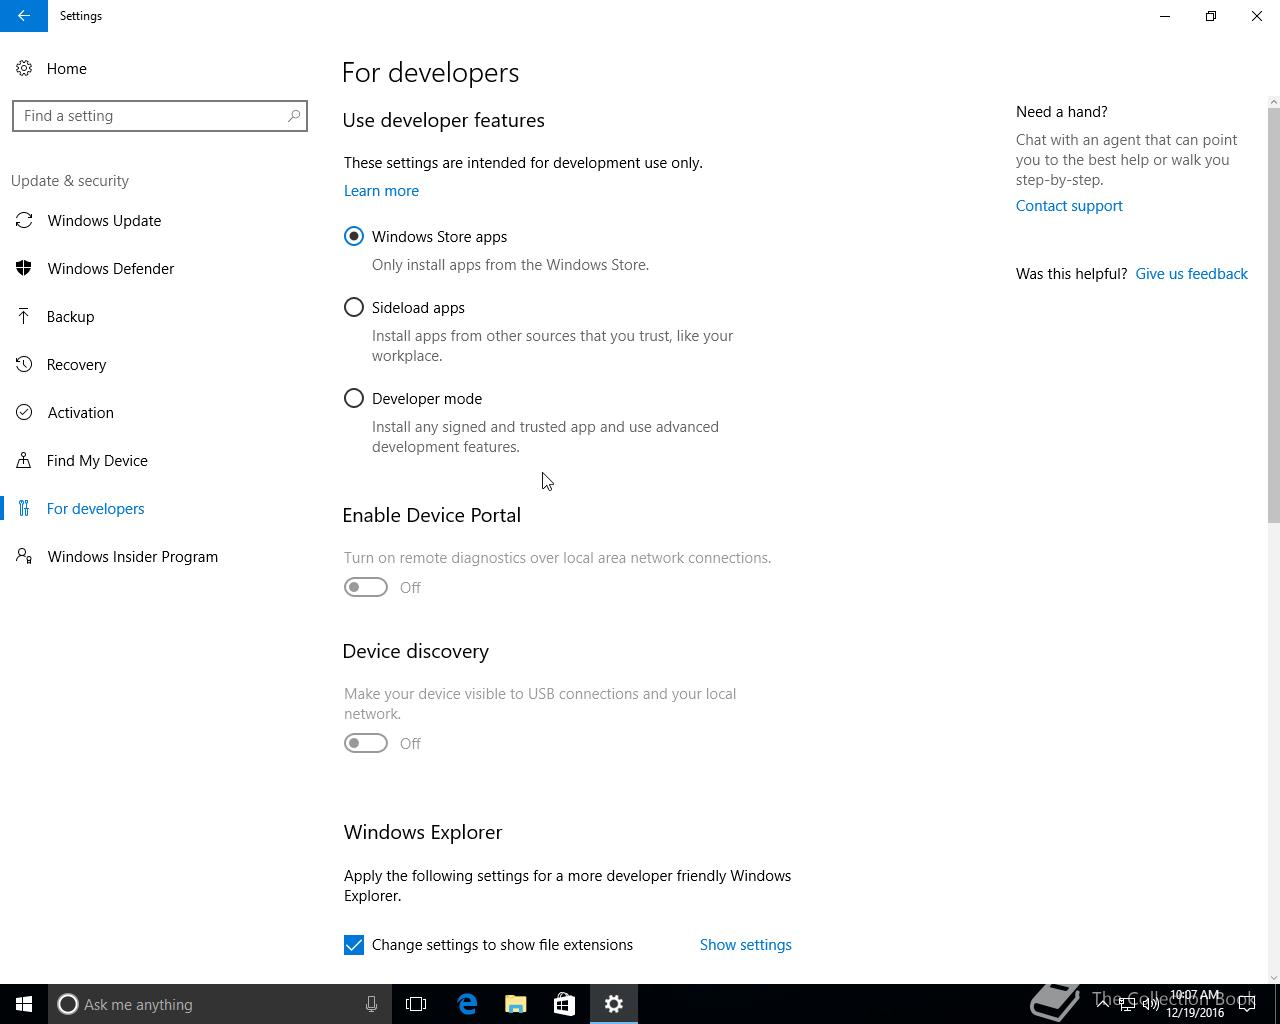
Task: Click the vertical scrollbar thumb
Action: 1274,315
